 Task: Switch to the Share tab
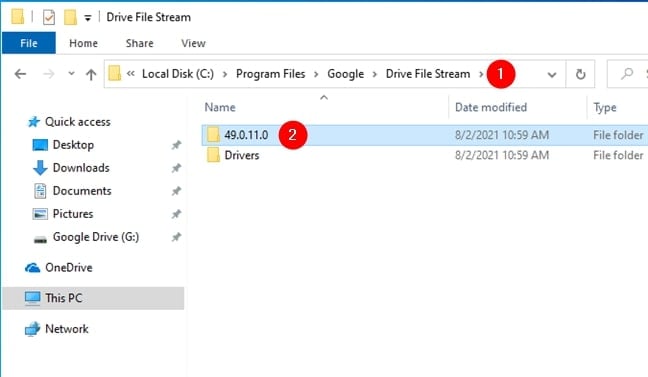[139, 43]
